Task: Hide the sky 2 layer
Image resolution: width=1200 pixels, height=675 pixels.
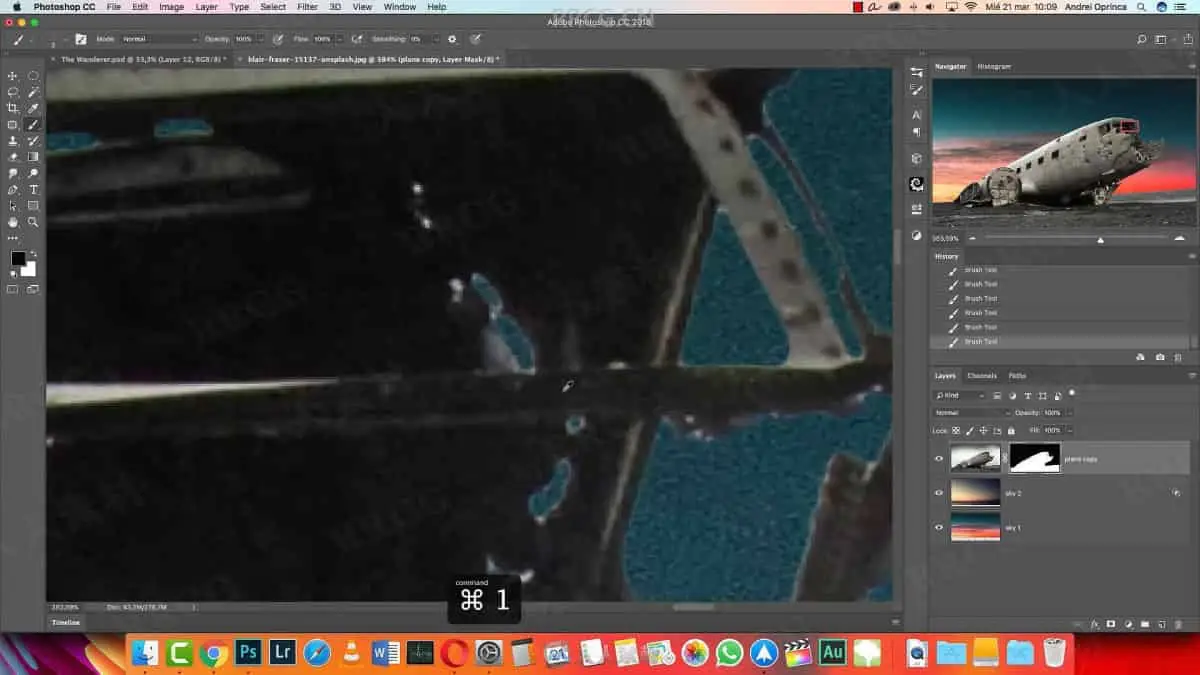Action: tap(938, 493)
